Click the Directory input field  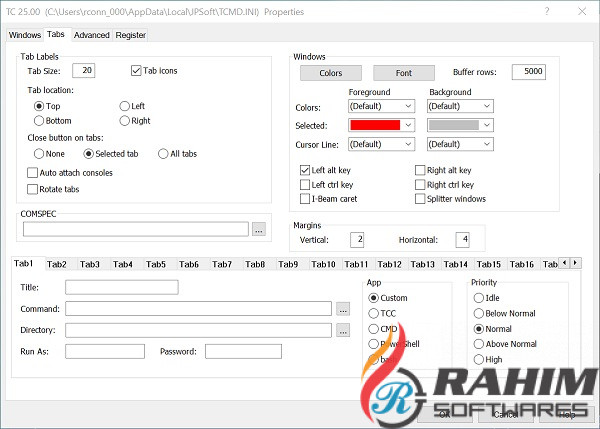[198, 330]
